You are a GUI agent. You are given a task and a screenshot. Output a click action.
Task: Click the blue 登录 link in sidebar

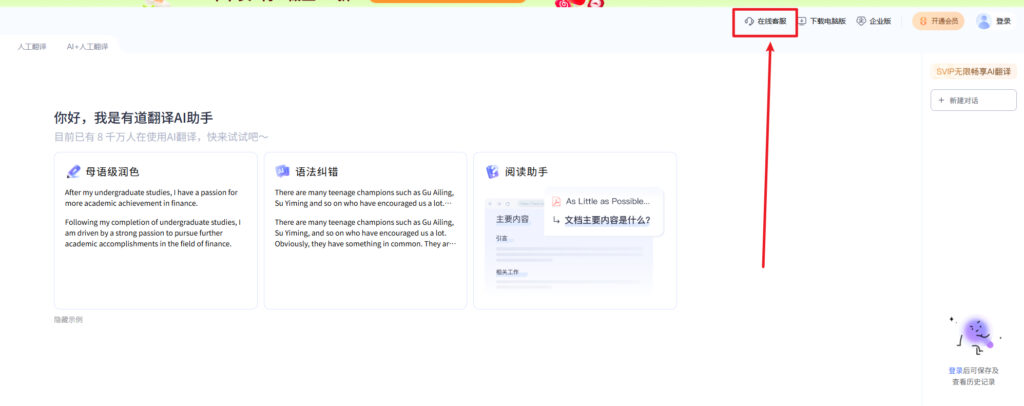[x=956, y=370]
